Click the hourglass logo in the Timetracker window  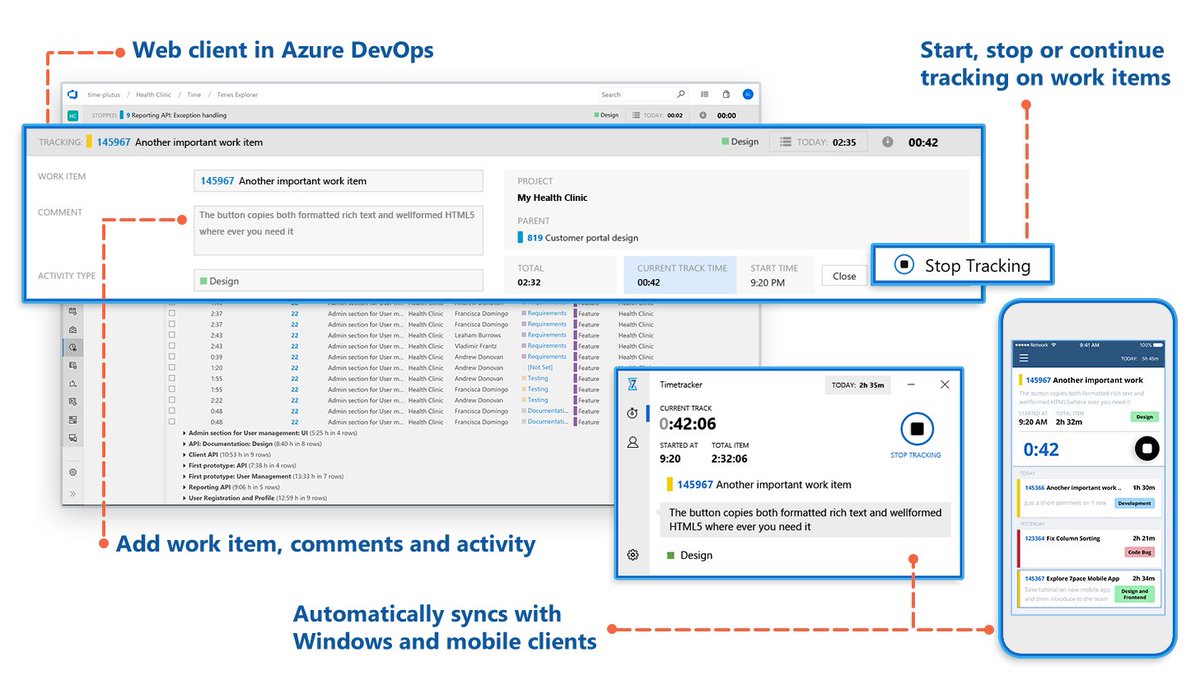(x=632, y=384)
